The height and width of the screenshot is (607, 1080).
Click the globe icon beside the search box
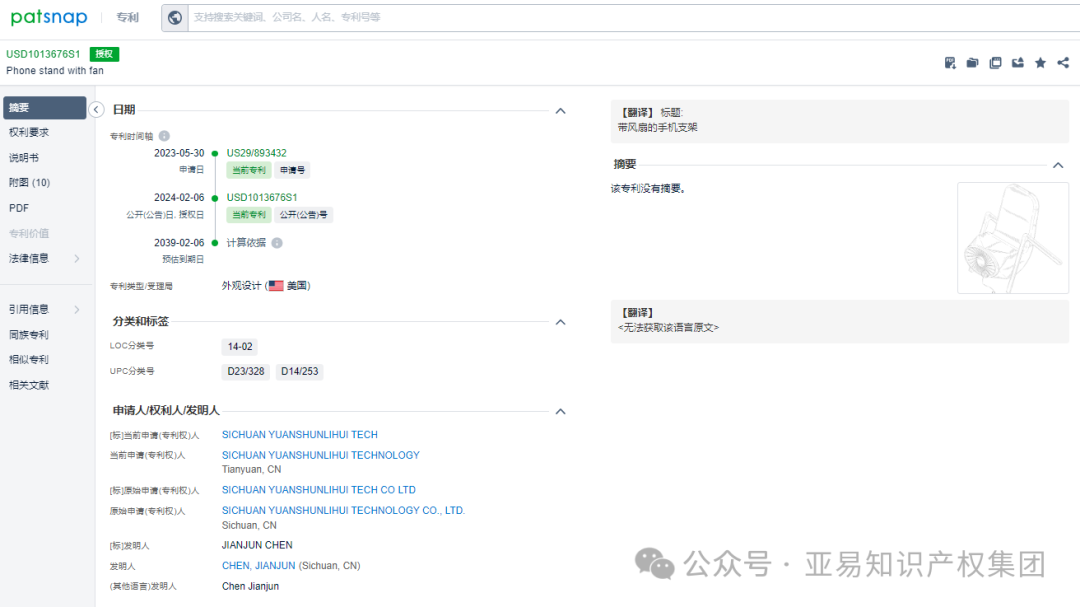pos(175,17)
